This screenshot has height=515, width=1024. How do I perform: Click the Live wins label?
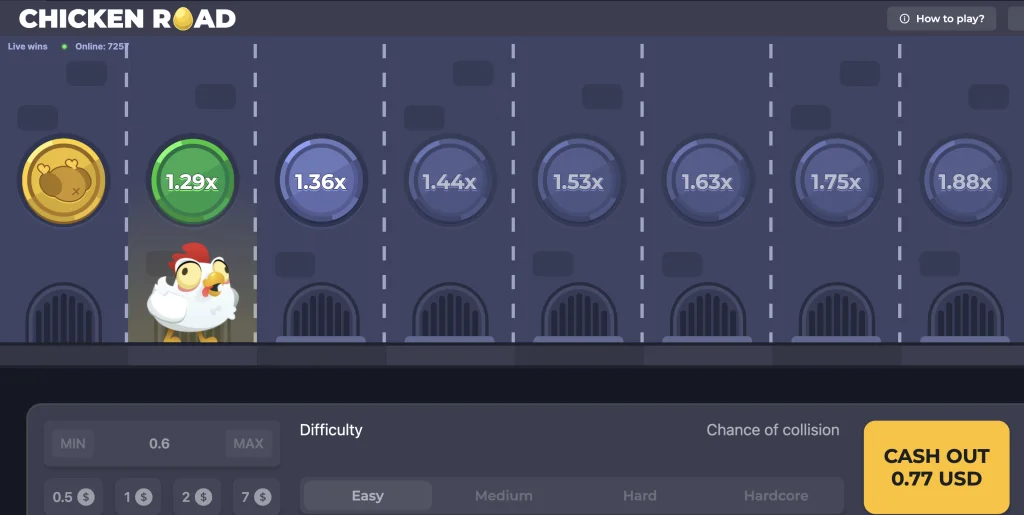[27, 47]
